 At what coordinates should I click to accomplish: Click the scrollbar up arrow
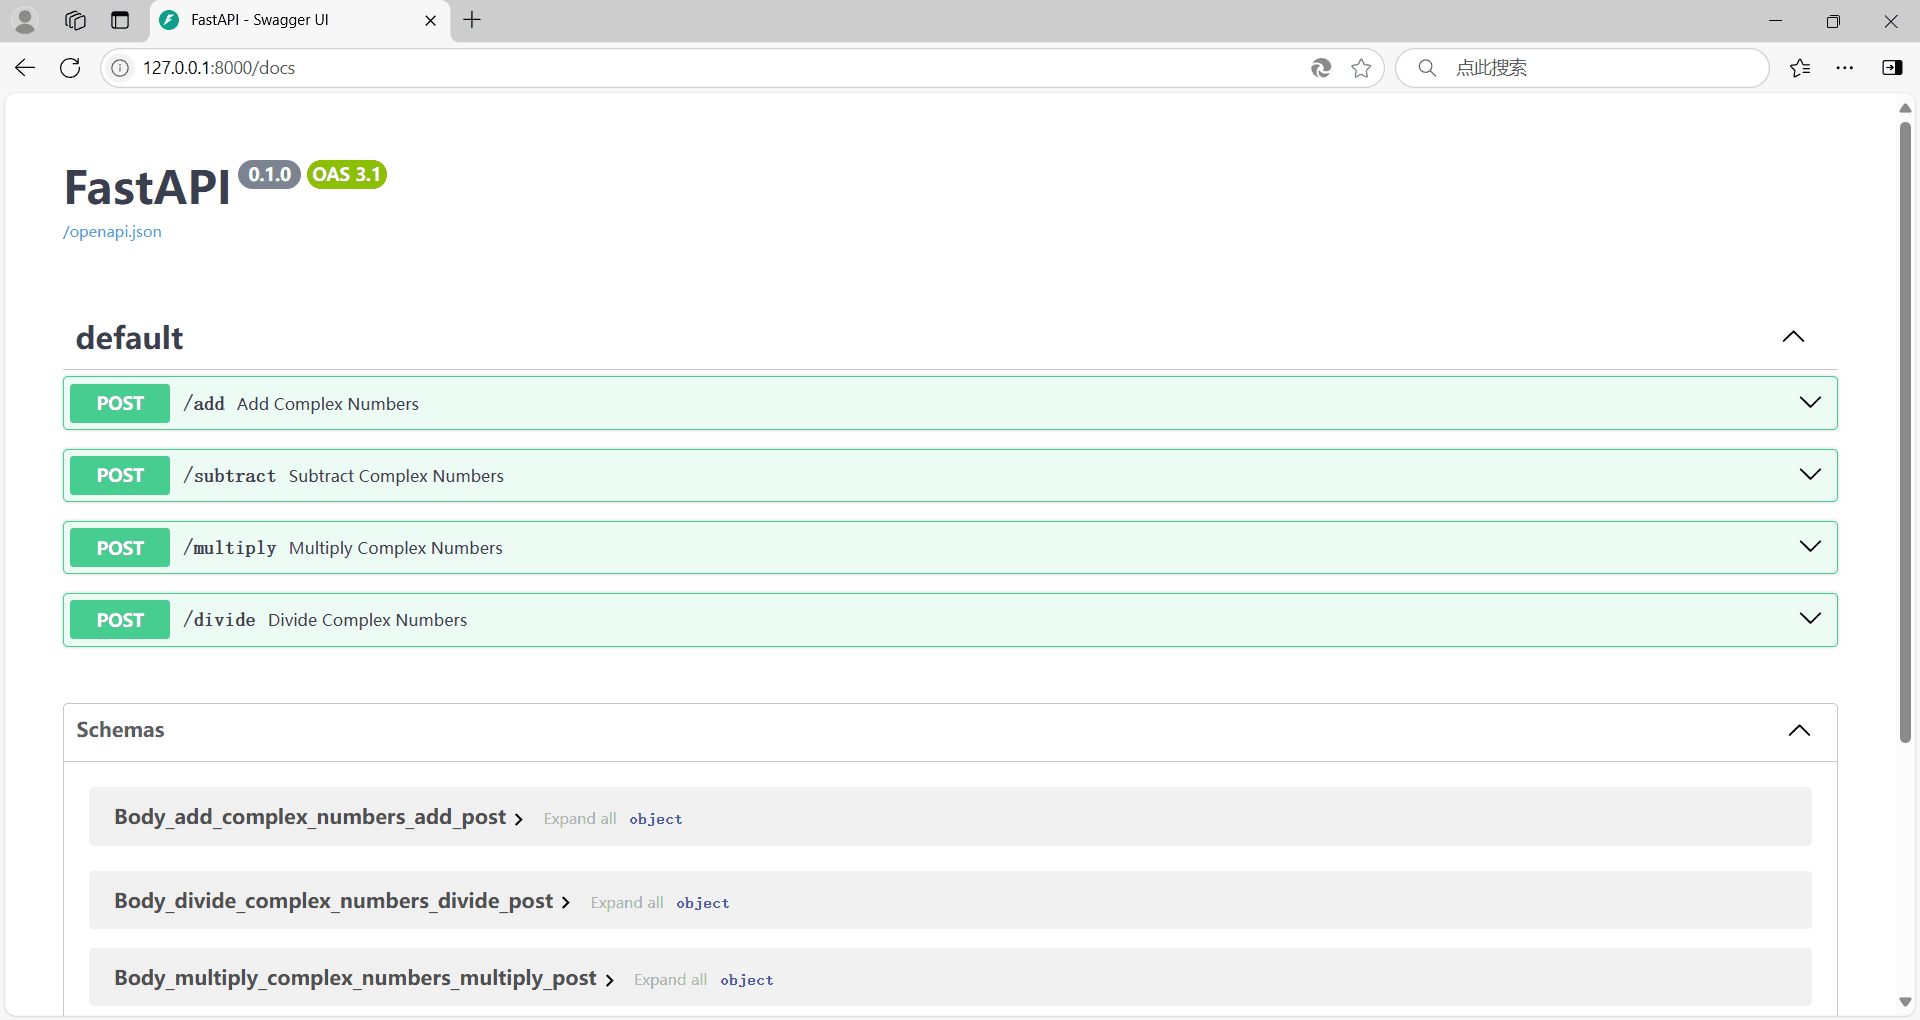1905,107
